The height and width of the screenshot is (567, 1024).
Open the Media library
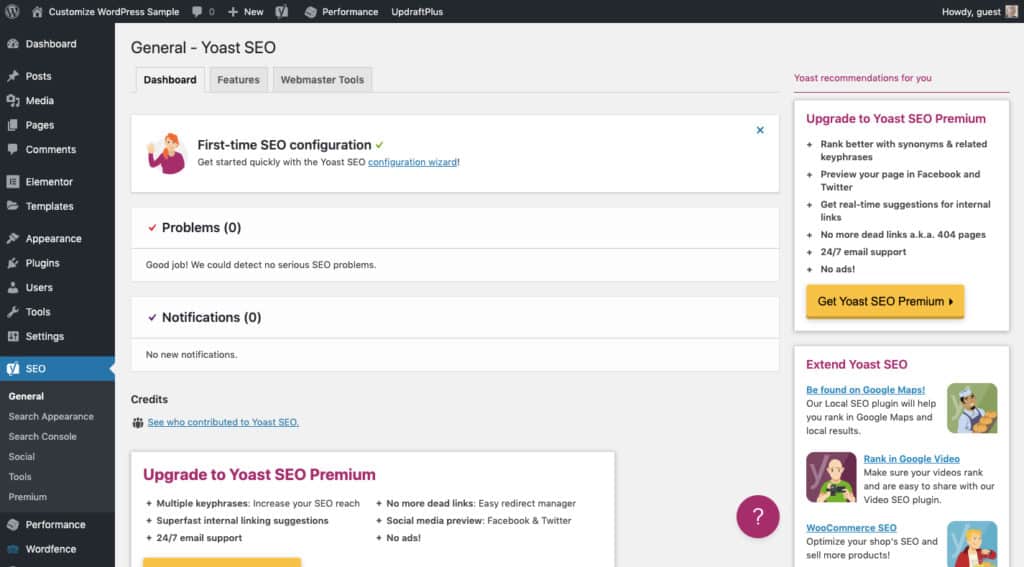[57, 101]
